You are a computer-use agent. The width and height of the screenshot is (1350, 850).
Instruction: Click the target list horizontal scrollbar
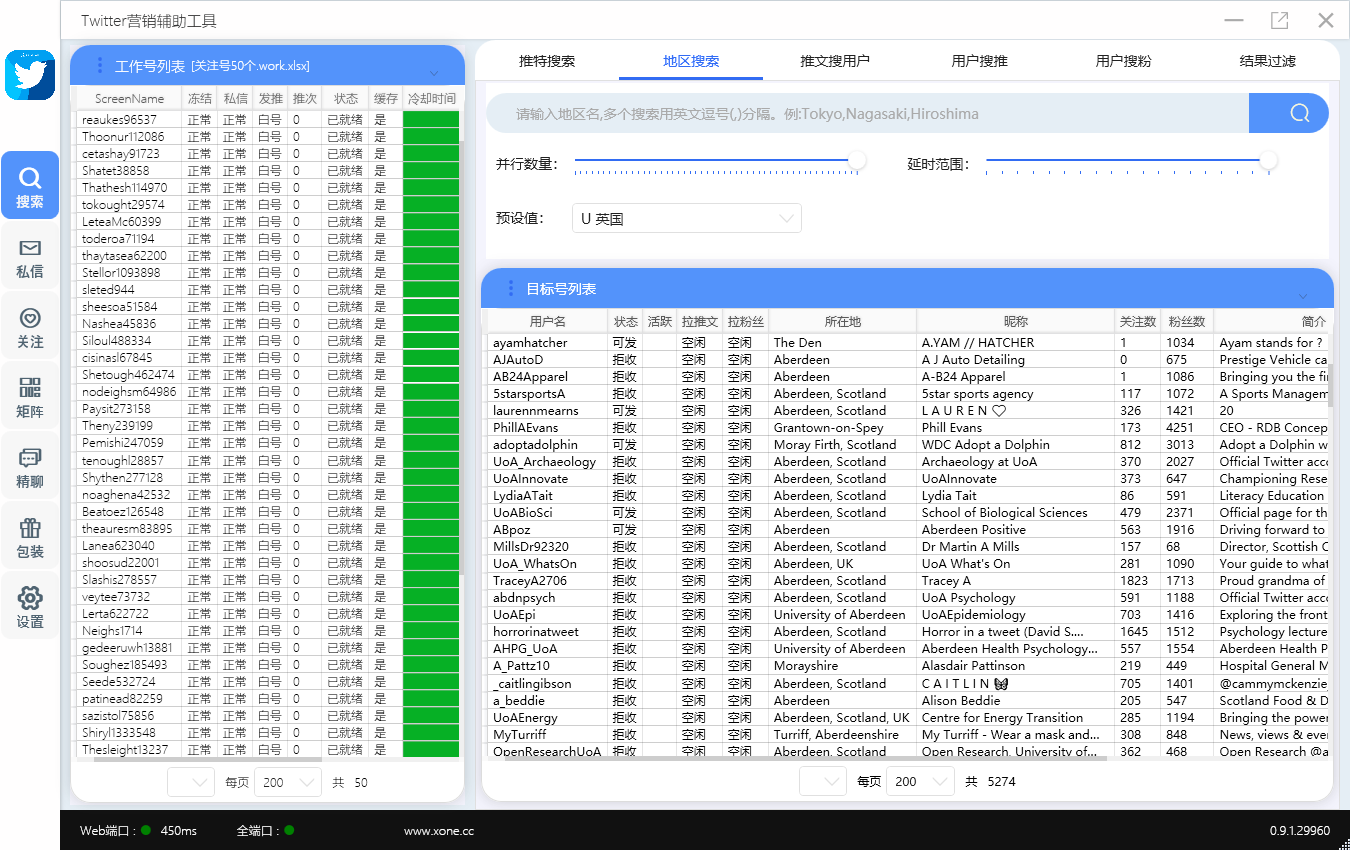[806, 758]
